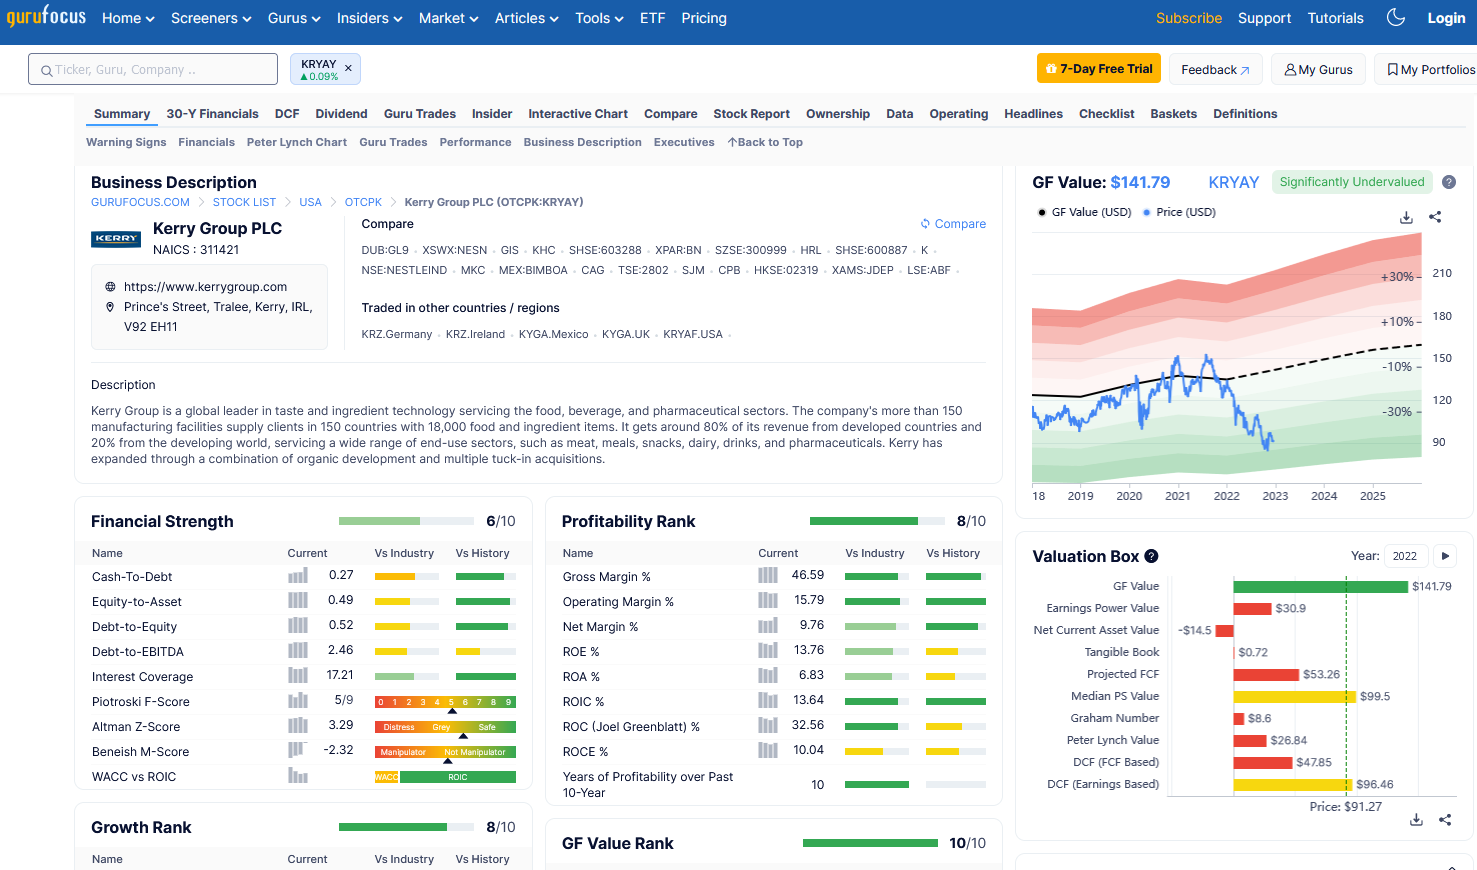Go to the Interactive Chart tab
Screen dimensions: 1477x870
(x=578, y=114)
